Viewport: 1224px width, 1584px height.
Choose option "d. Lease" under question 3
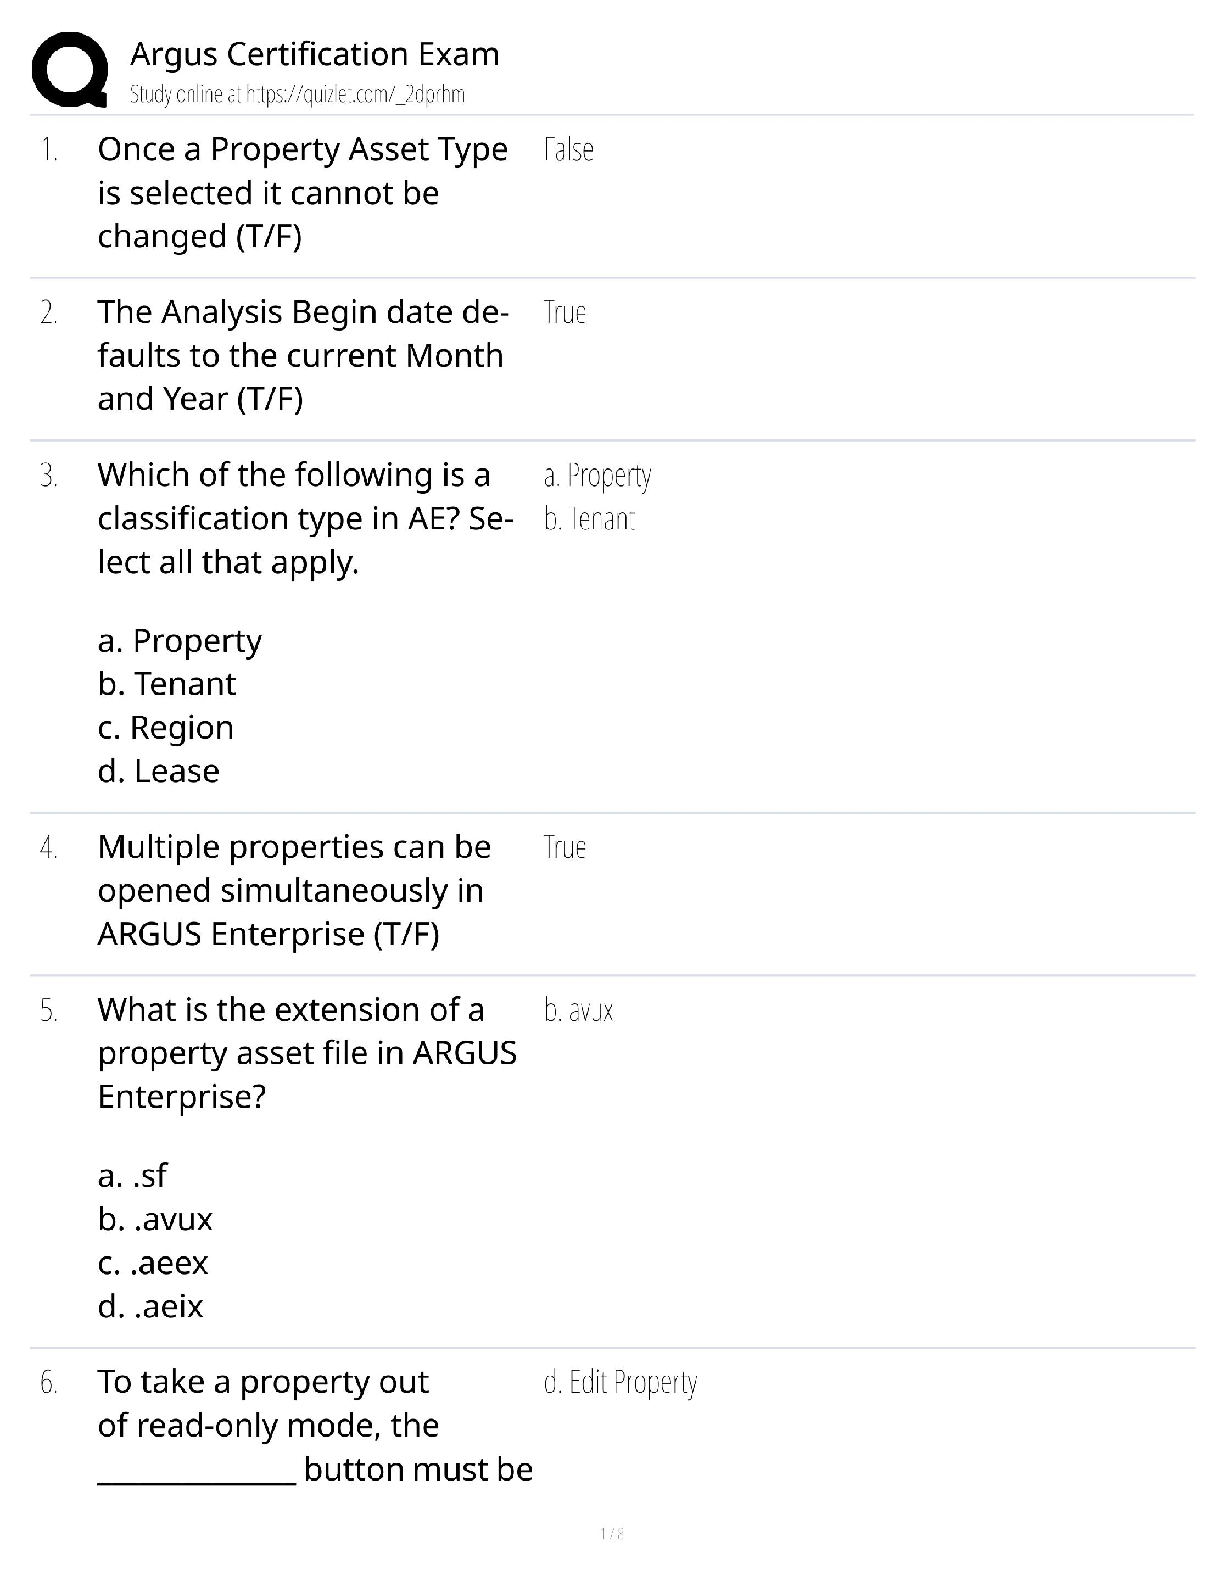click(159, 772)
